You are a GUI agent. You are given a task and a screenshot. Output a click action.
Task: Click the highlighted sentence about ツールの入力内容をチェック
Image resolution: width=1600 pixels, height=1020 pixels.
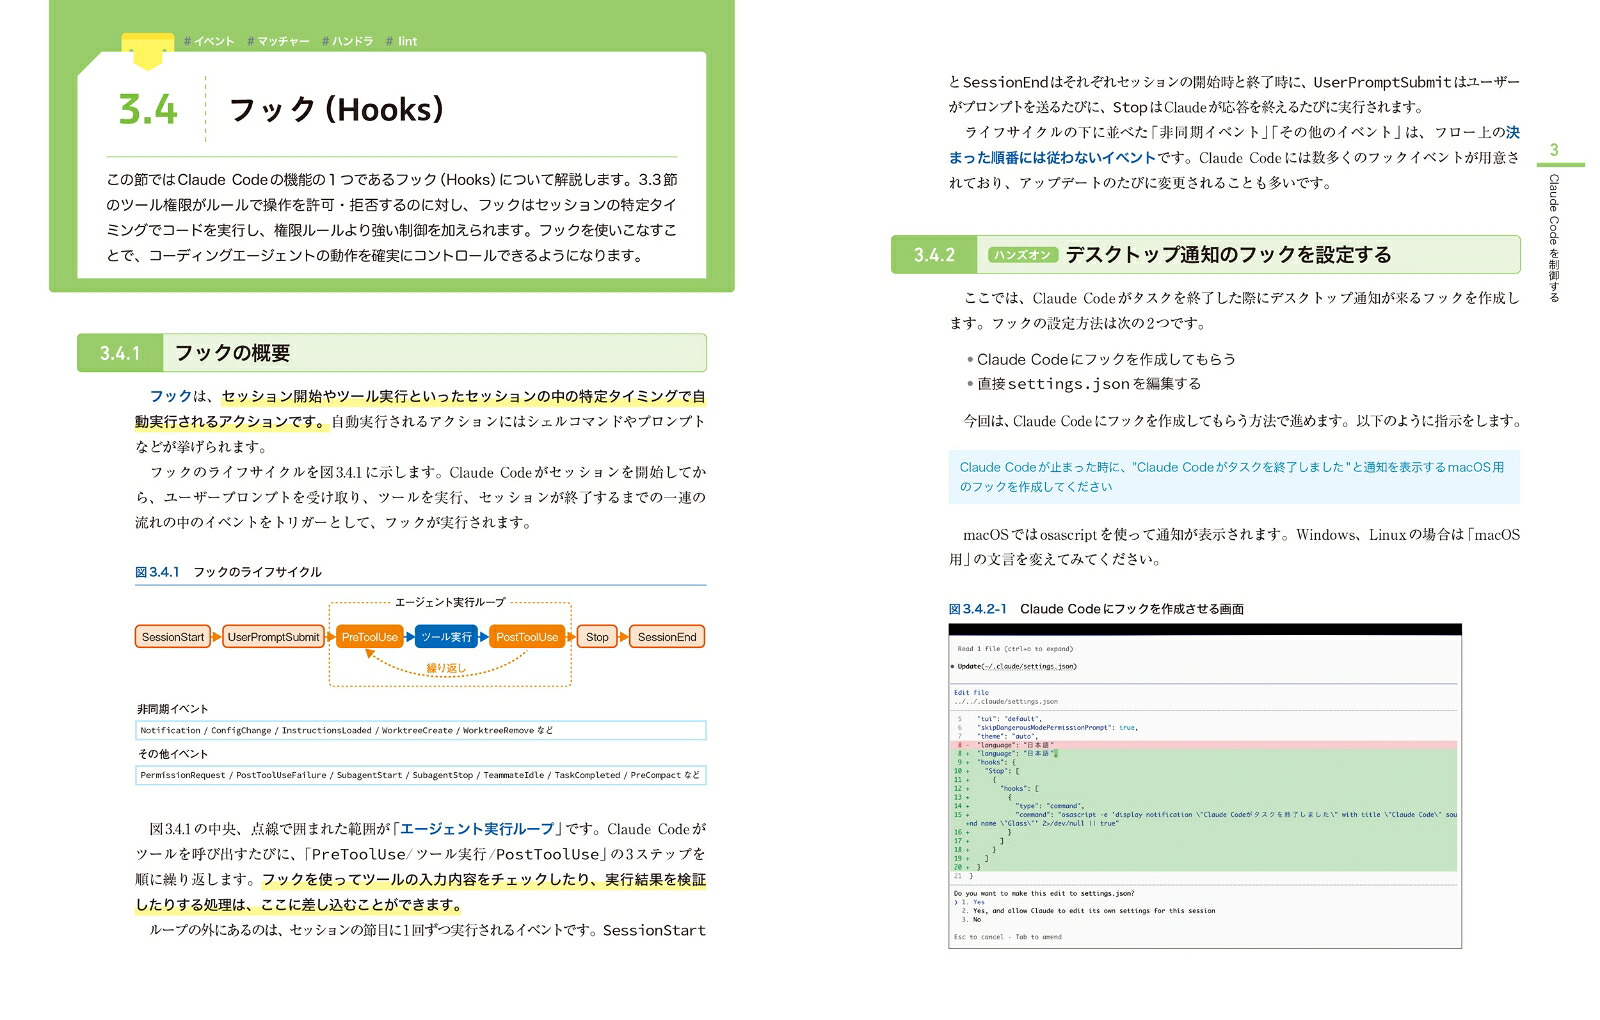point(421,892)
